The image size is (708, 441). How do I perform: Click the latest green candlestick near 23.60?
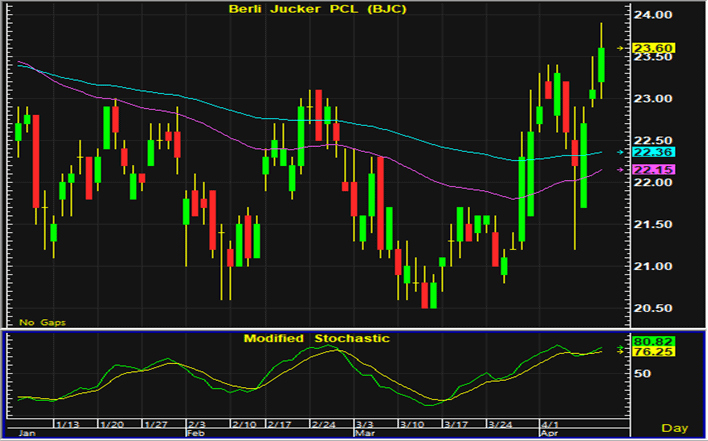pyautogui.click(x=601, y=65)
